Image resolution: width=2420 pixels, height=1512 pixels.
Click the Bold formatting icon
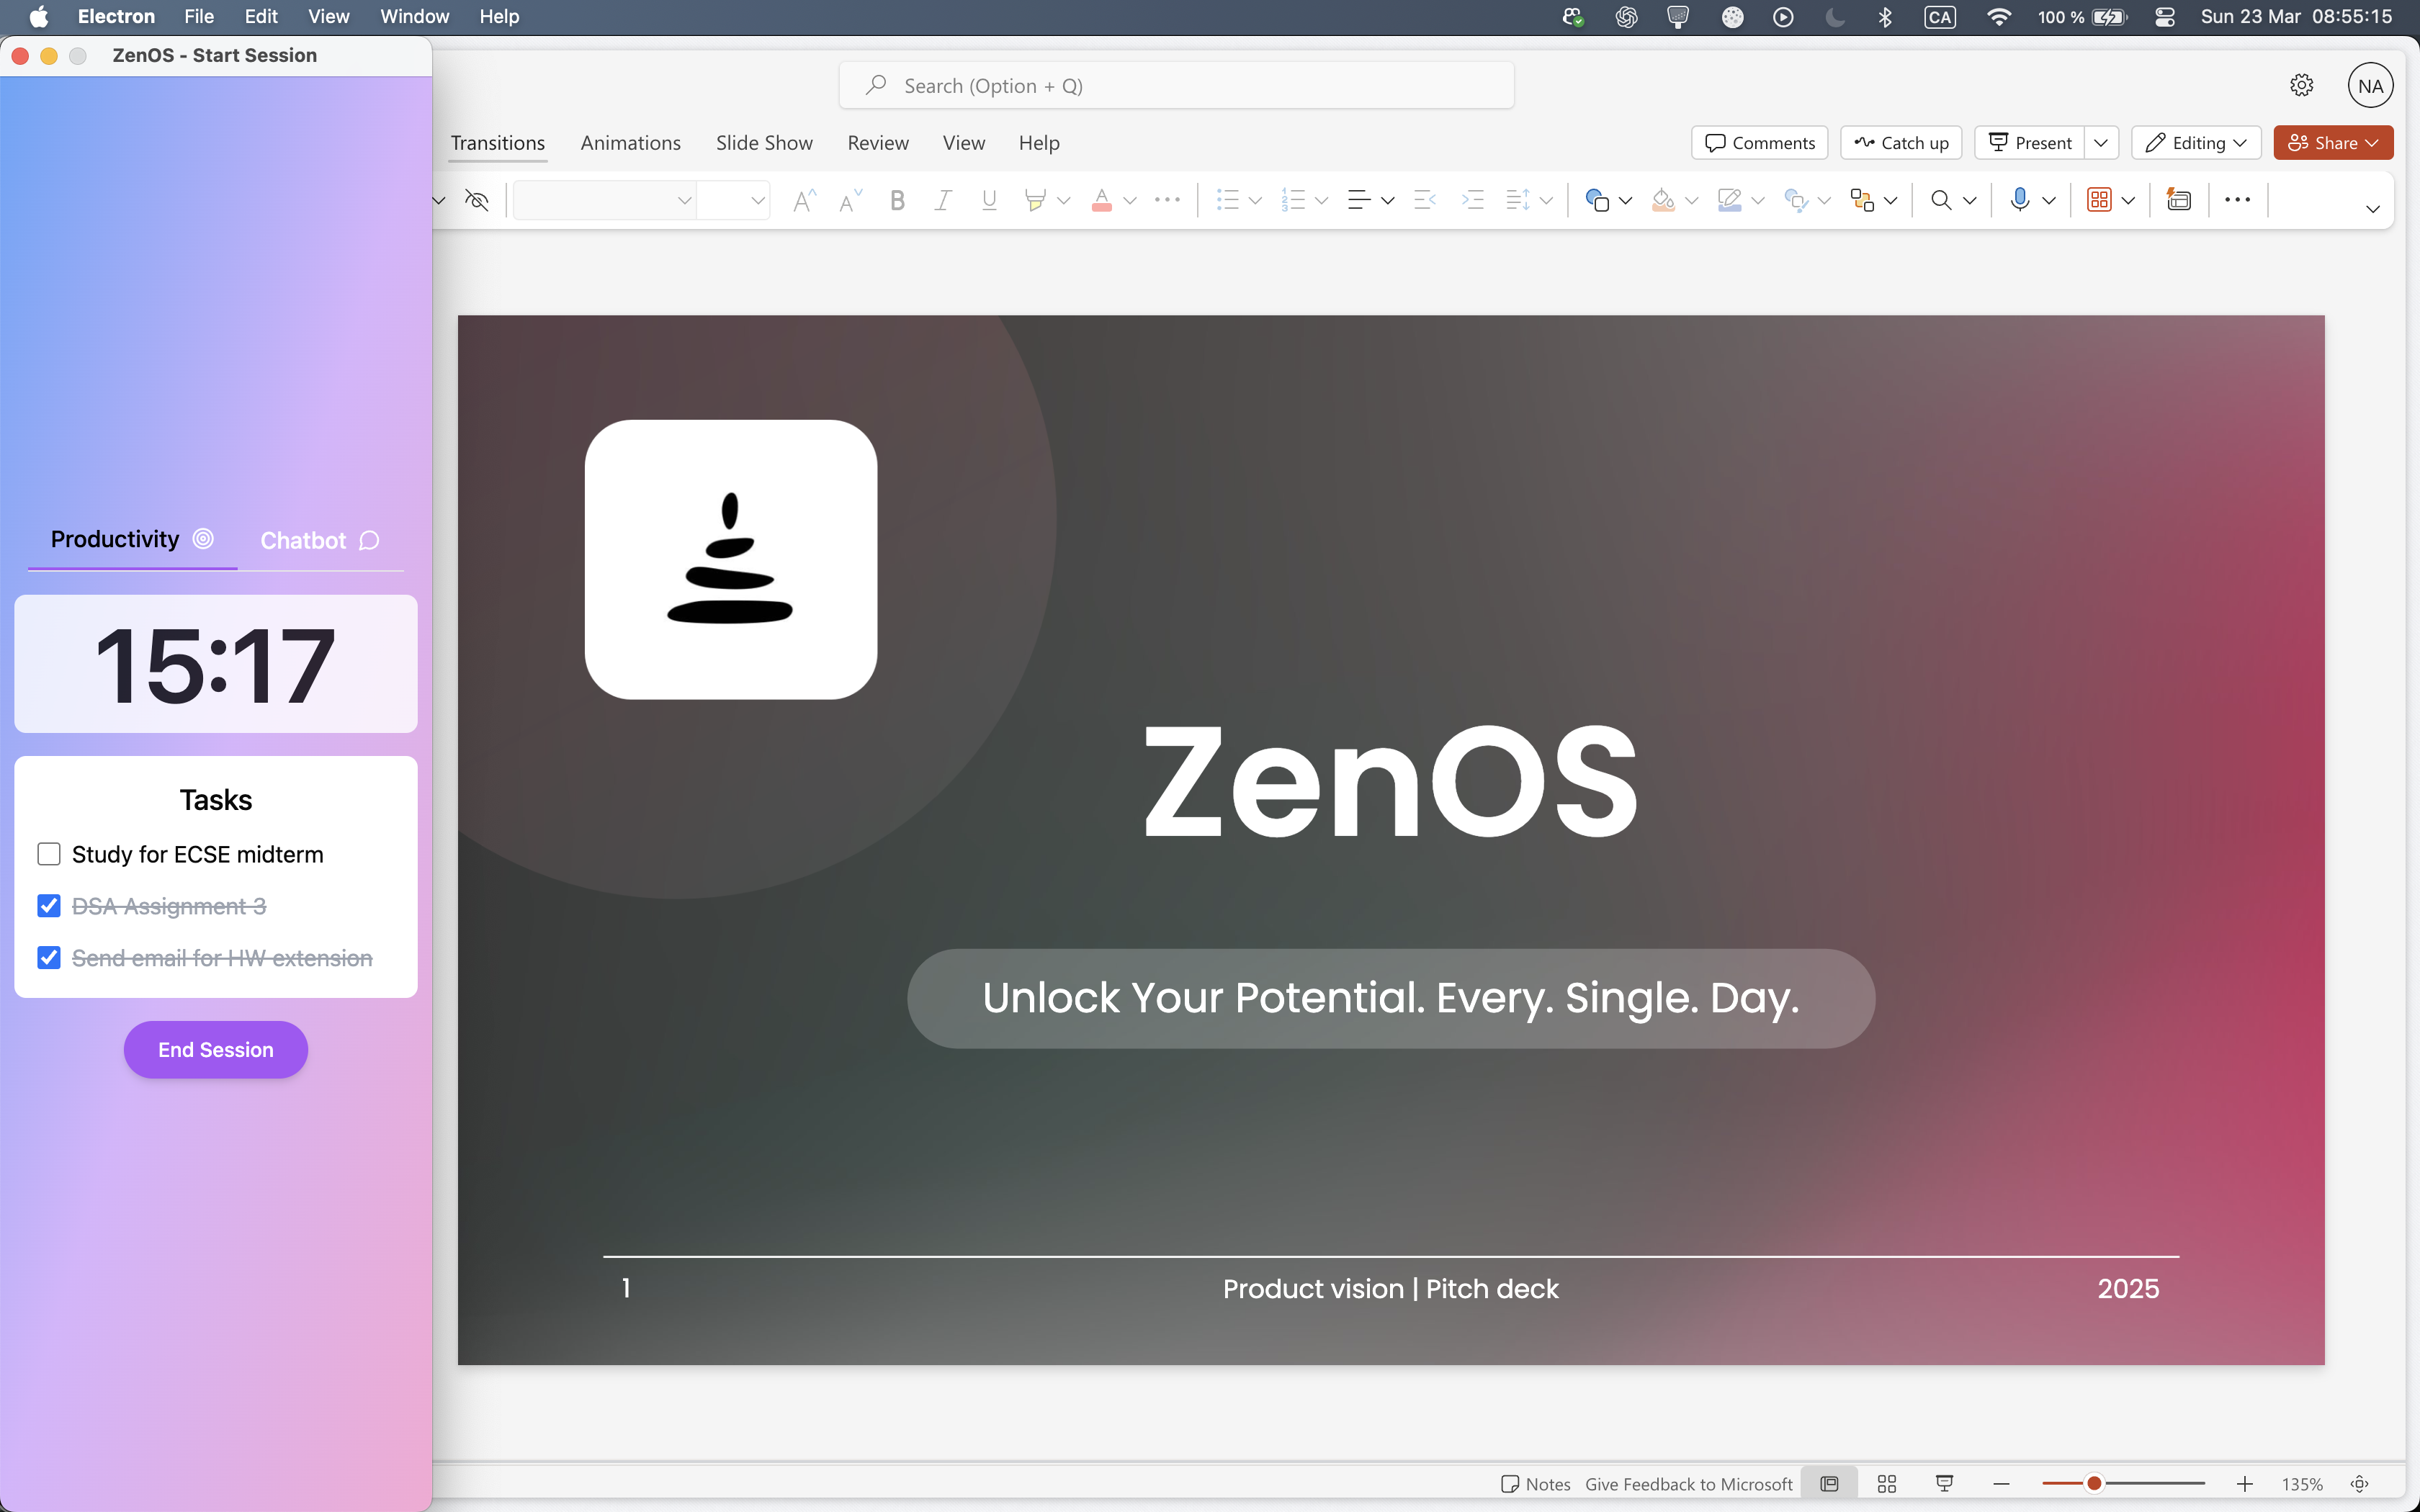click(897, 201)
